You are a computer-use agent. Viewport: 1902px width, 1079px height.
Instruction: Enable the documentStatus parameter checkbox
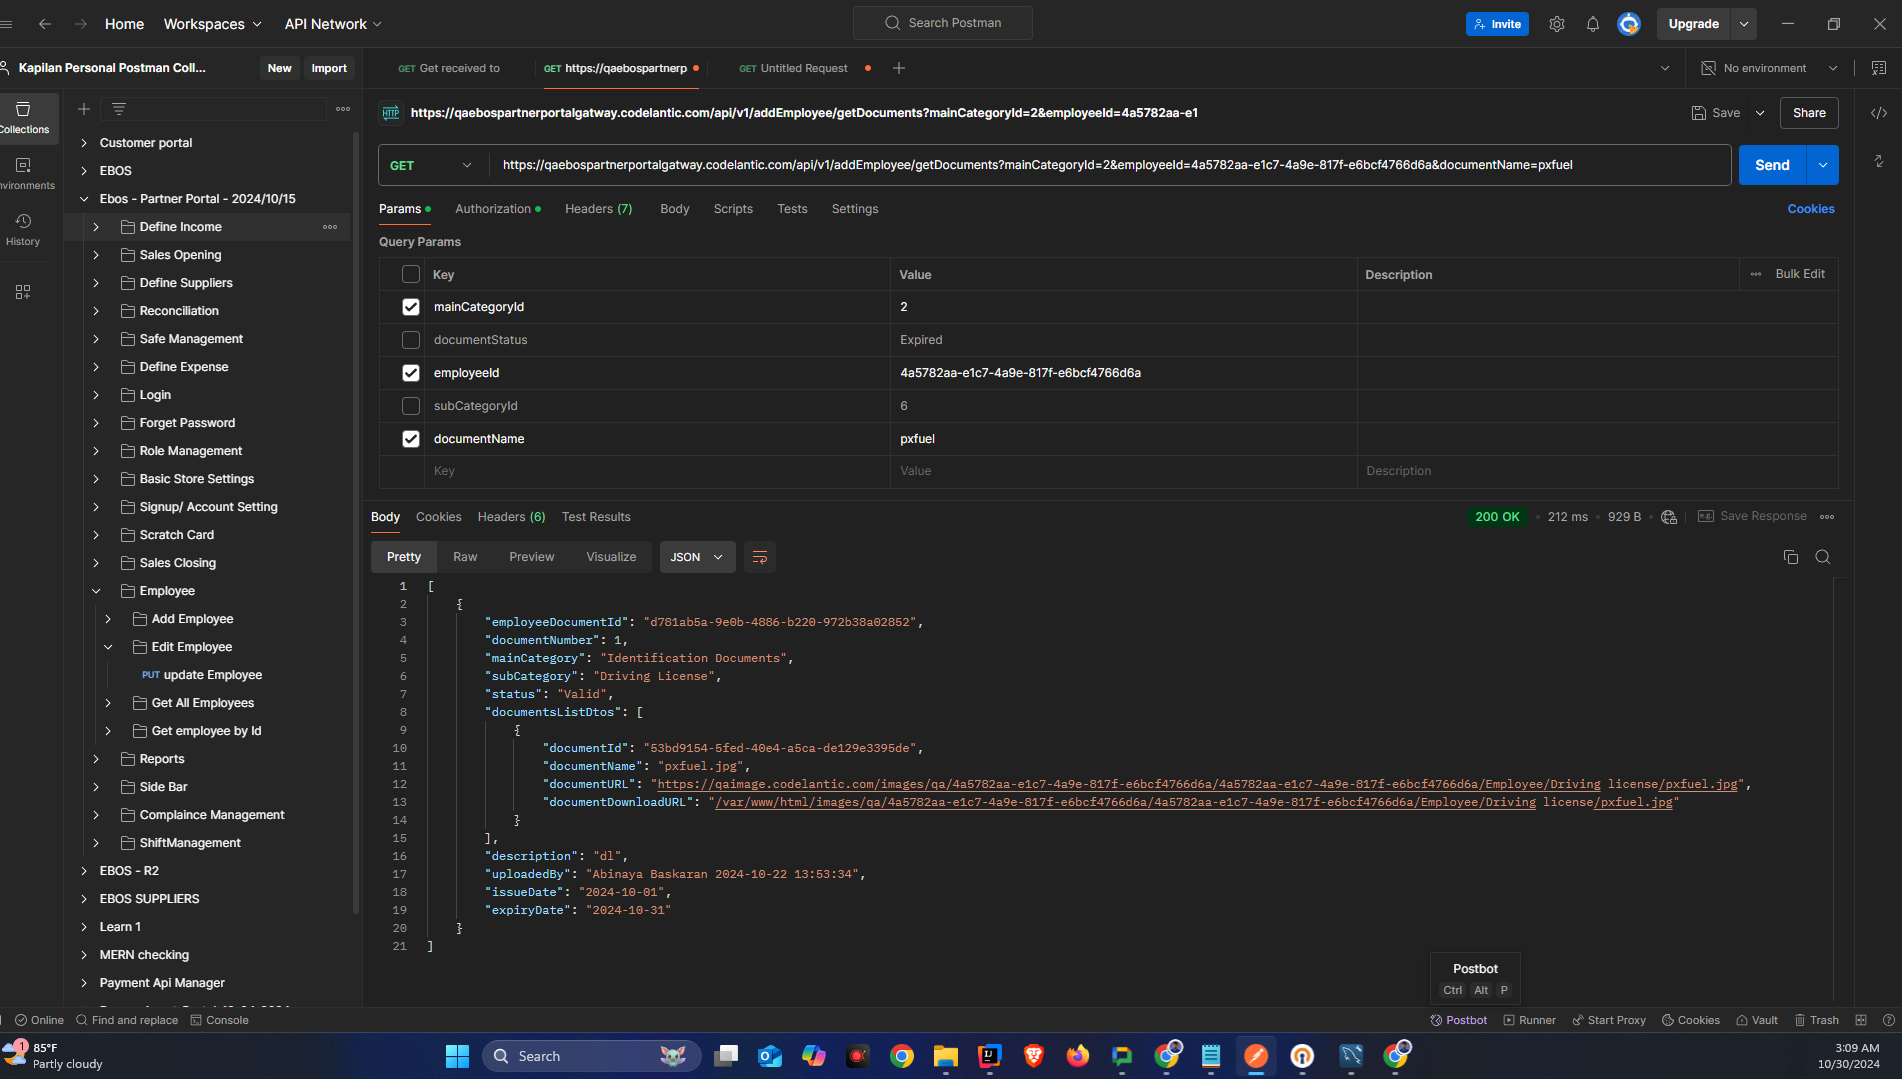(411, 340)
